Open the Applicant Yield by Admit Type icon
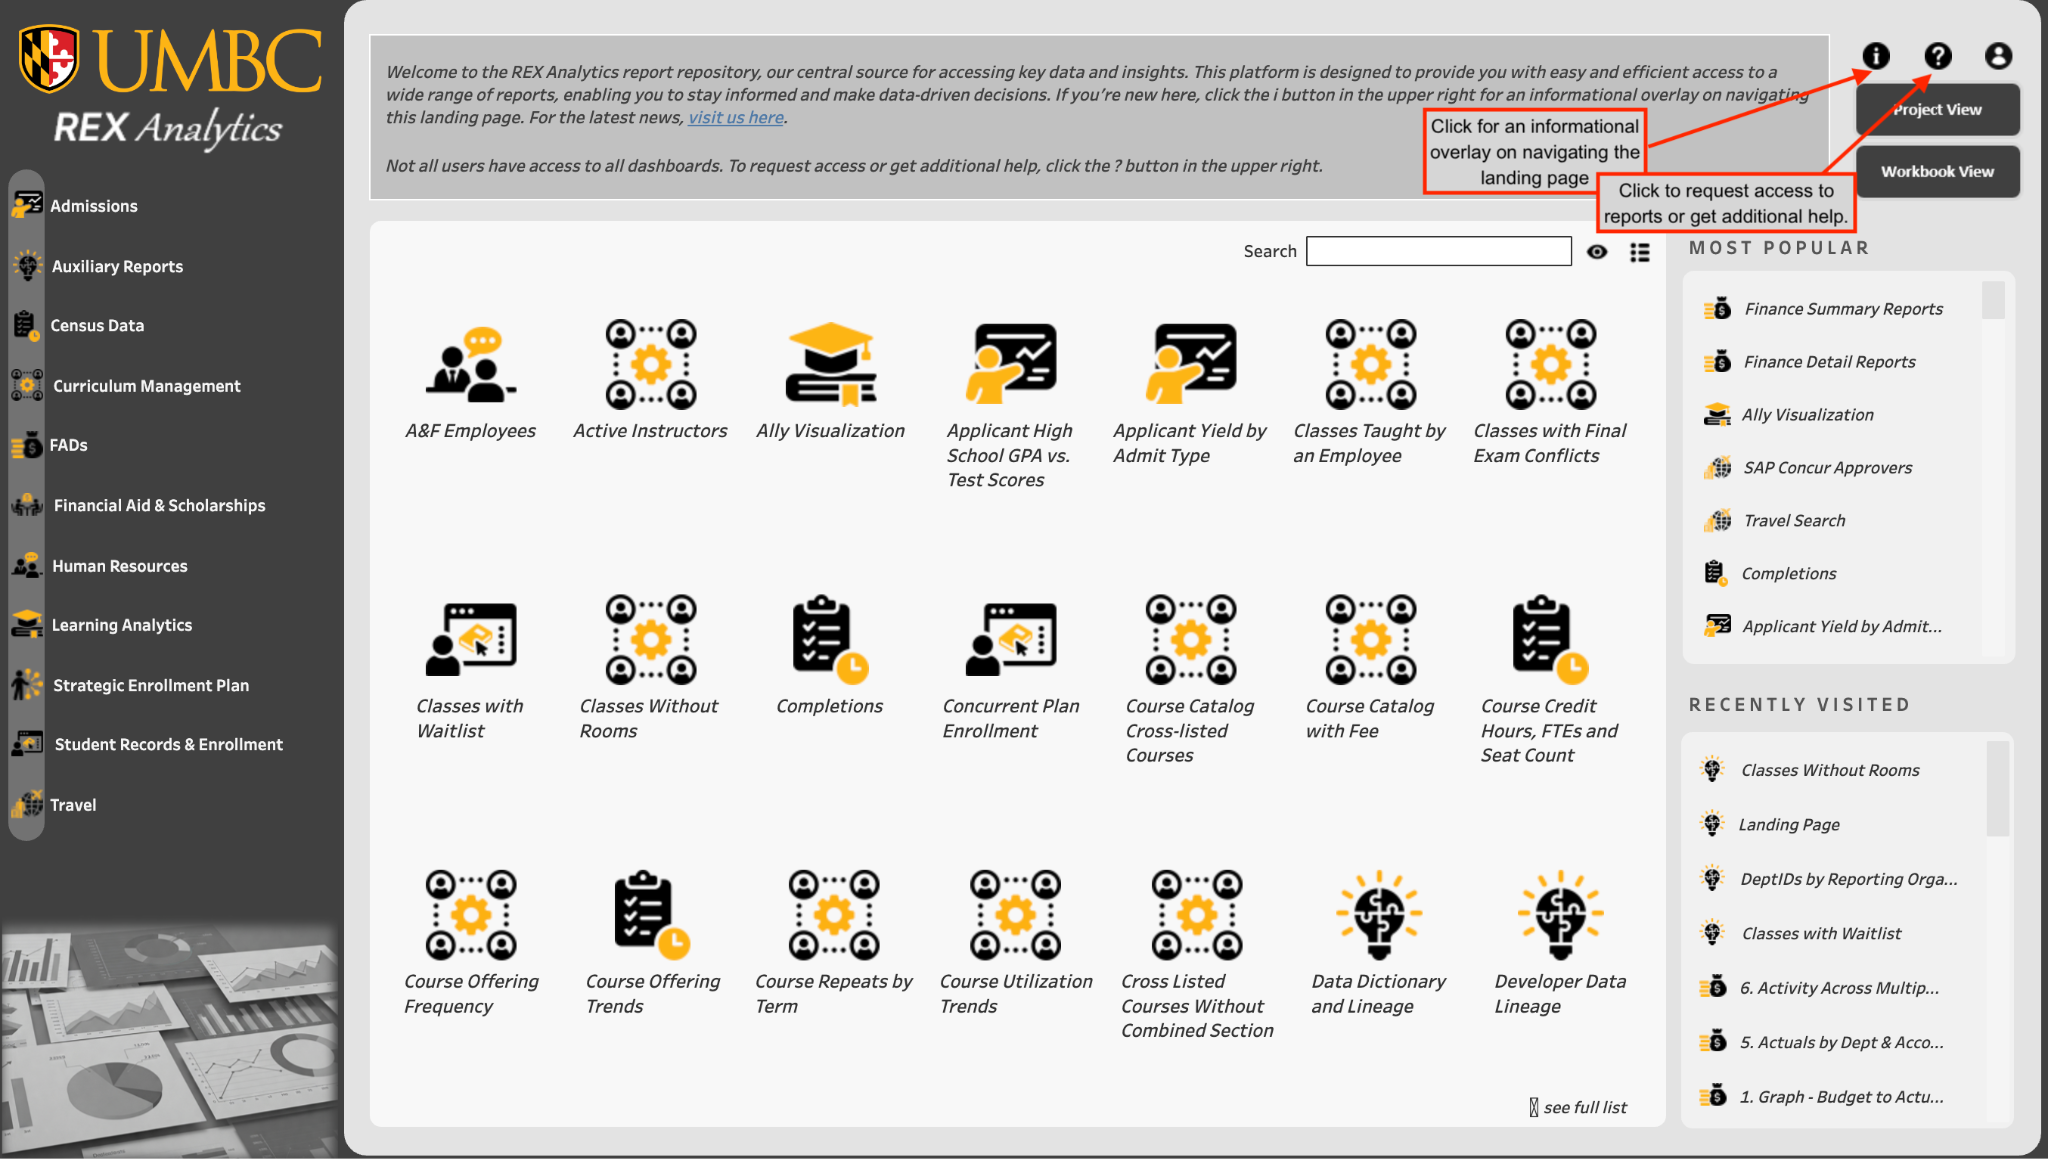Image resolution: width=2048 pixels, height=1159 pixels. [x=1191, y=363]
